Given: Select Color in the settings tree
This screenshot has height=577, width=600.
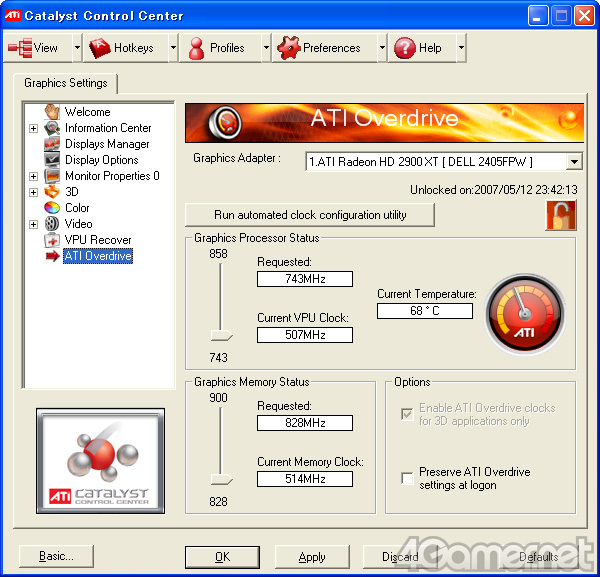Looking at the screenshot, I should (77, 207).
